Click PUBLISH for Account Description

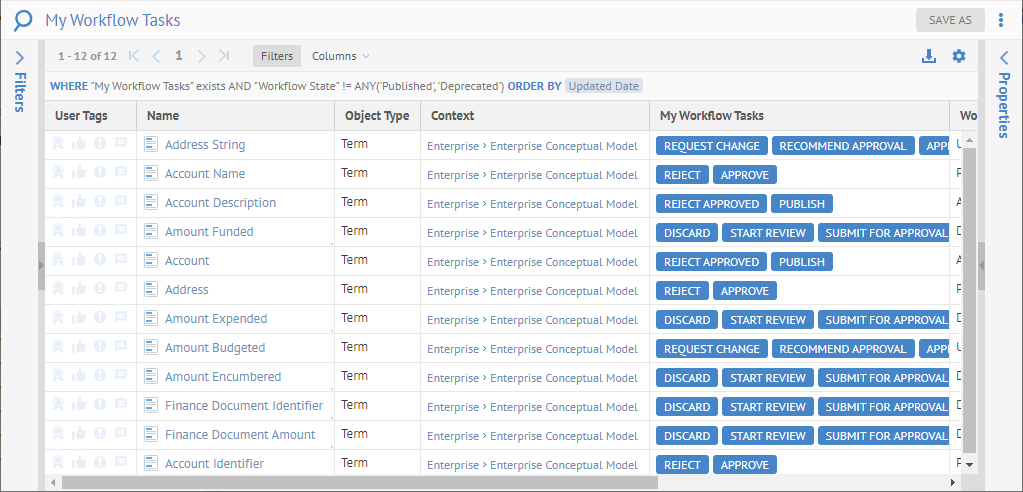(801, 204)
